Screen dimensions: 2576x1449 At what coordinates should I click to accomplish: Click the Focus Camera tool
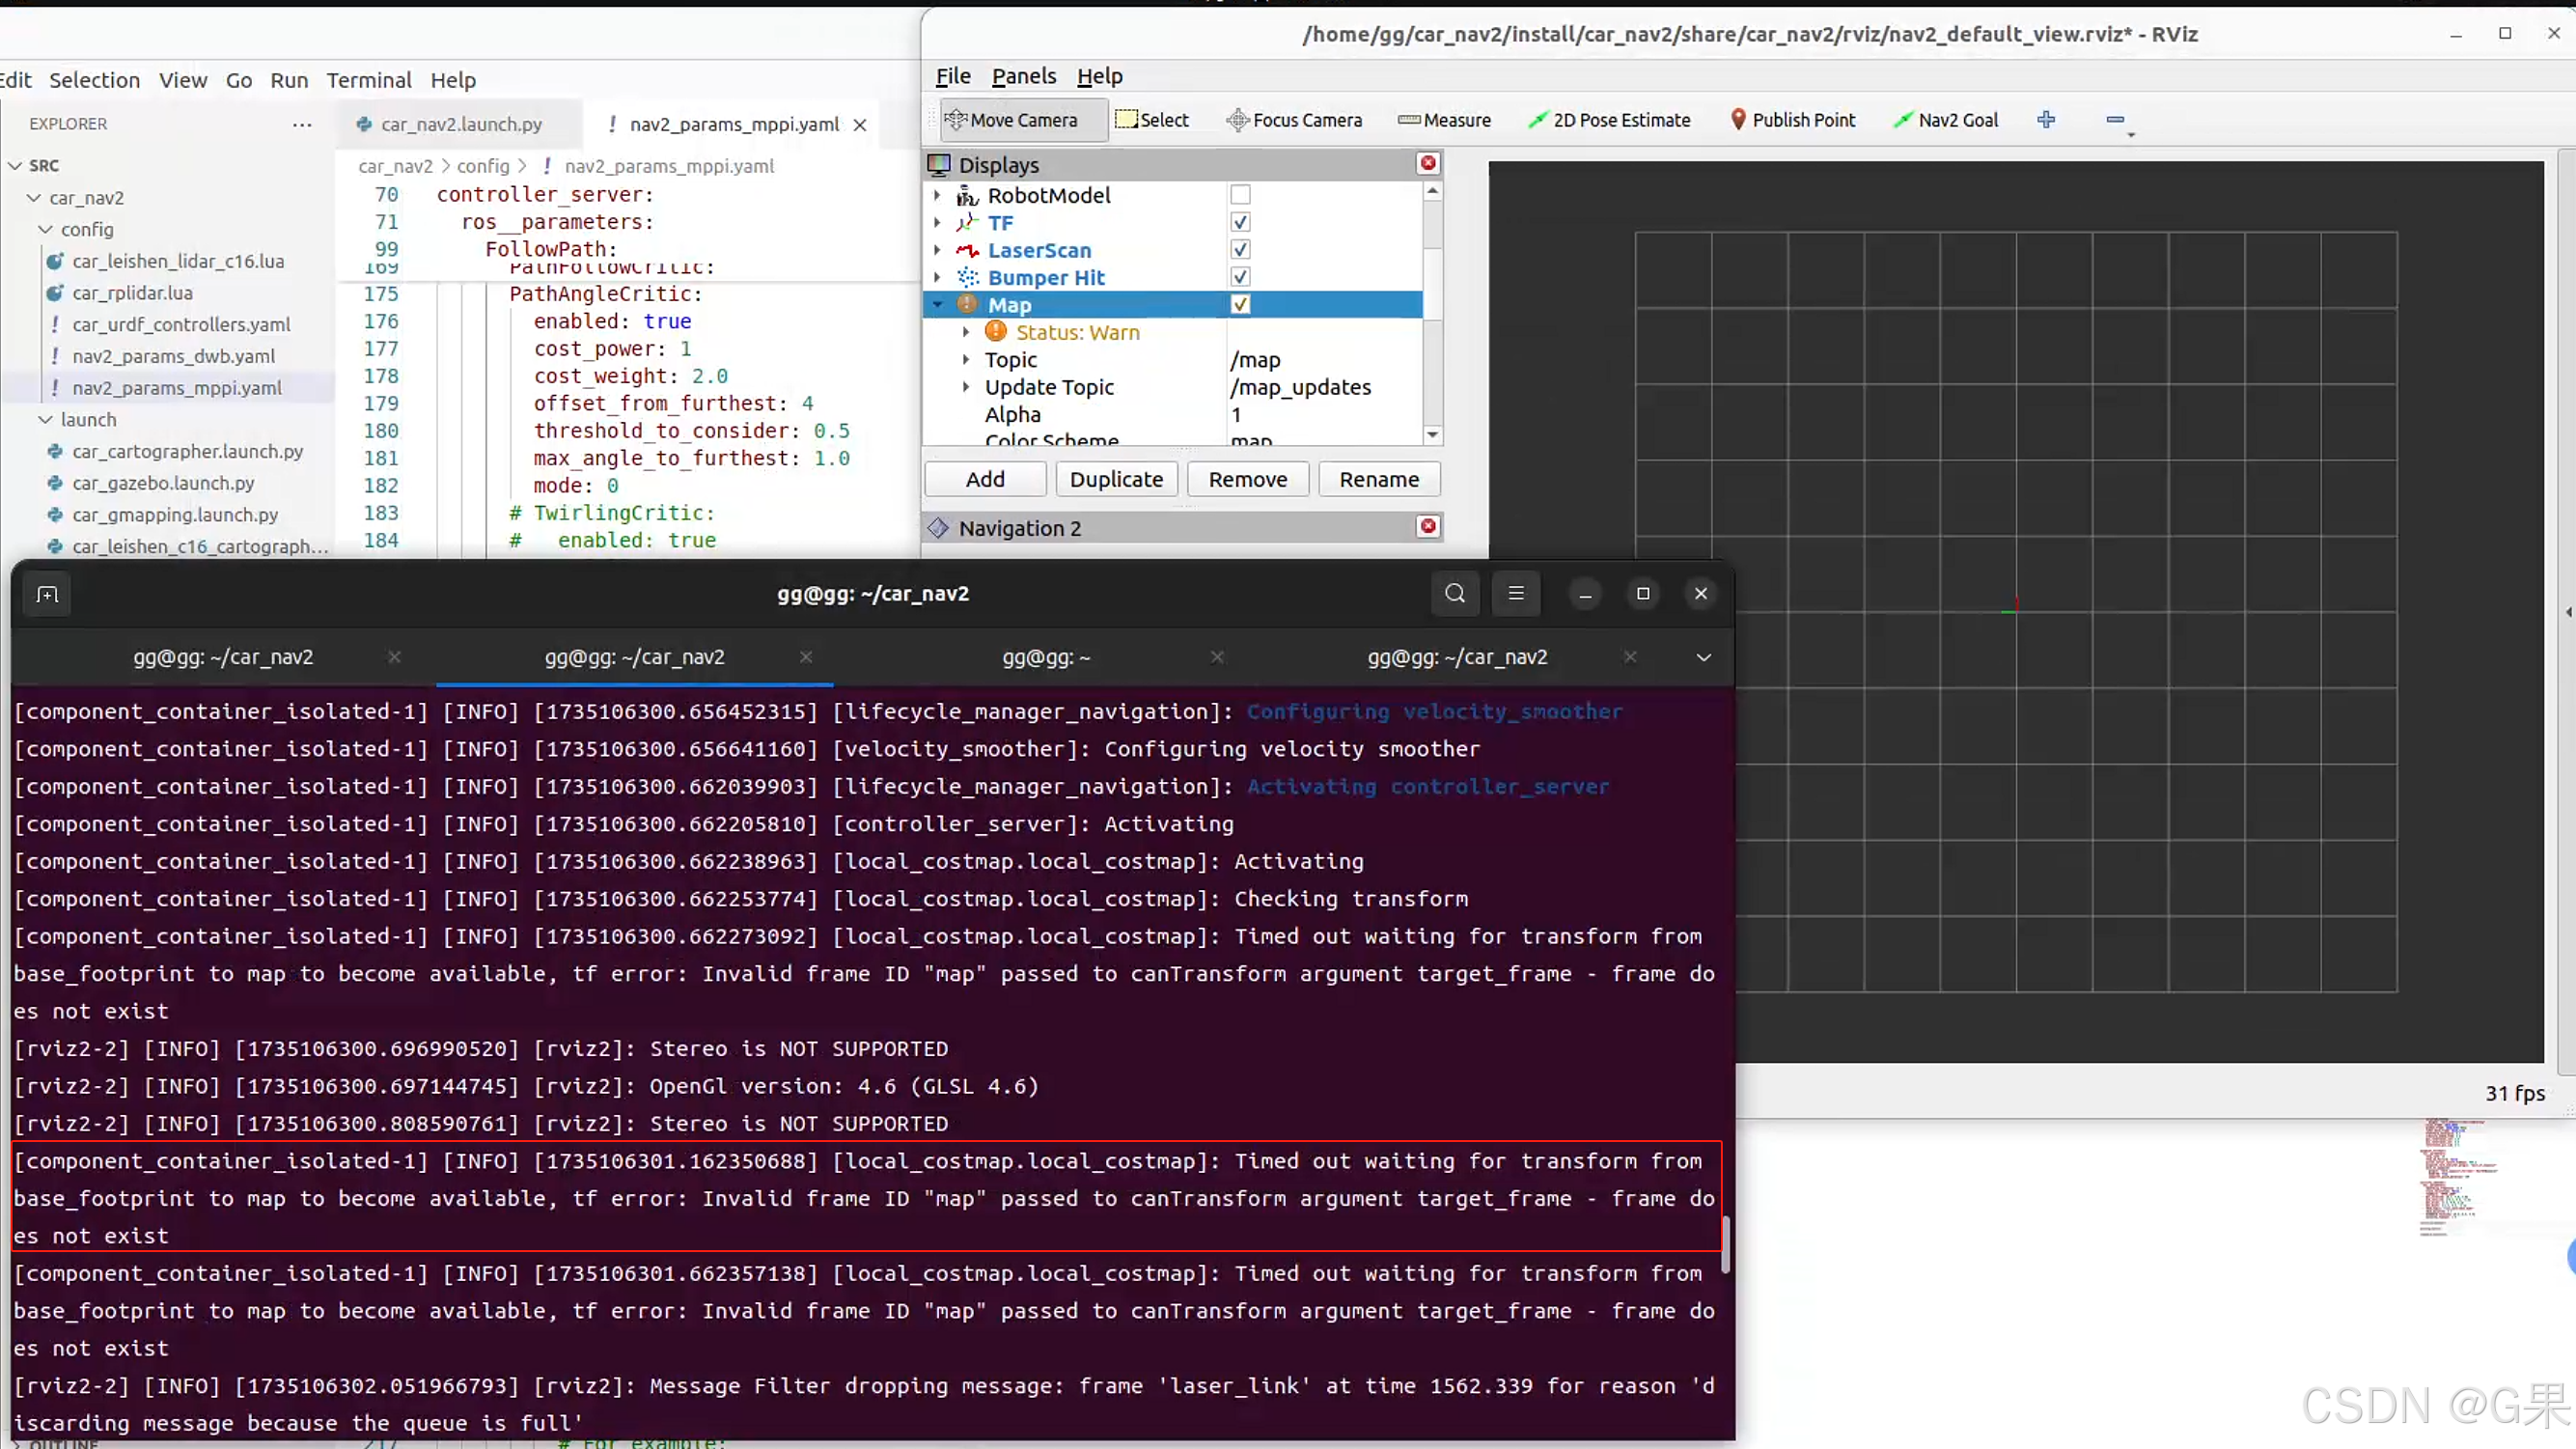(1294, 120)
